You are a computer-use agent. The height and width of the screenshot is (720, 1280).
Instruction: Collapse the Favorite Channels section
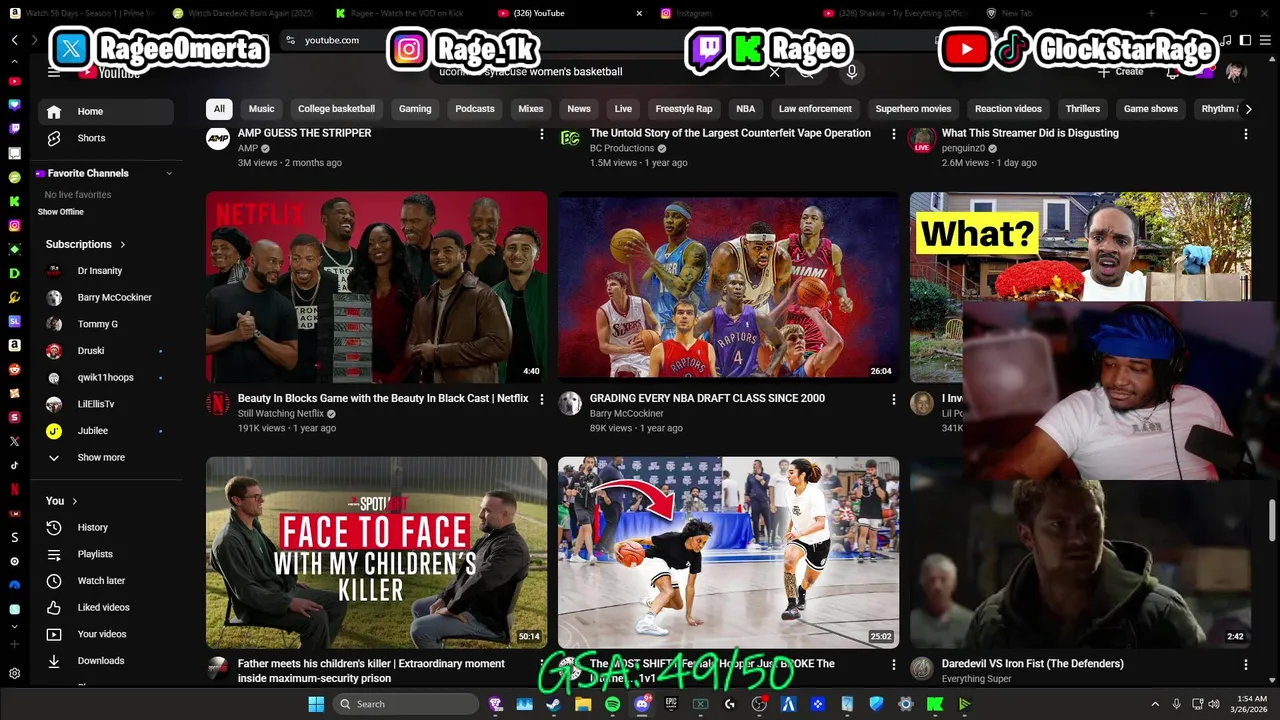click(168, 173)
